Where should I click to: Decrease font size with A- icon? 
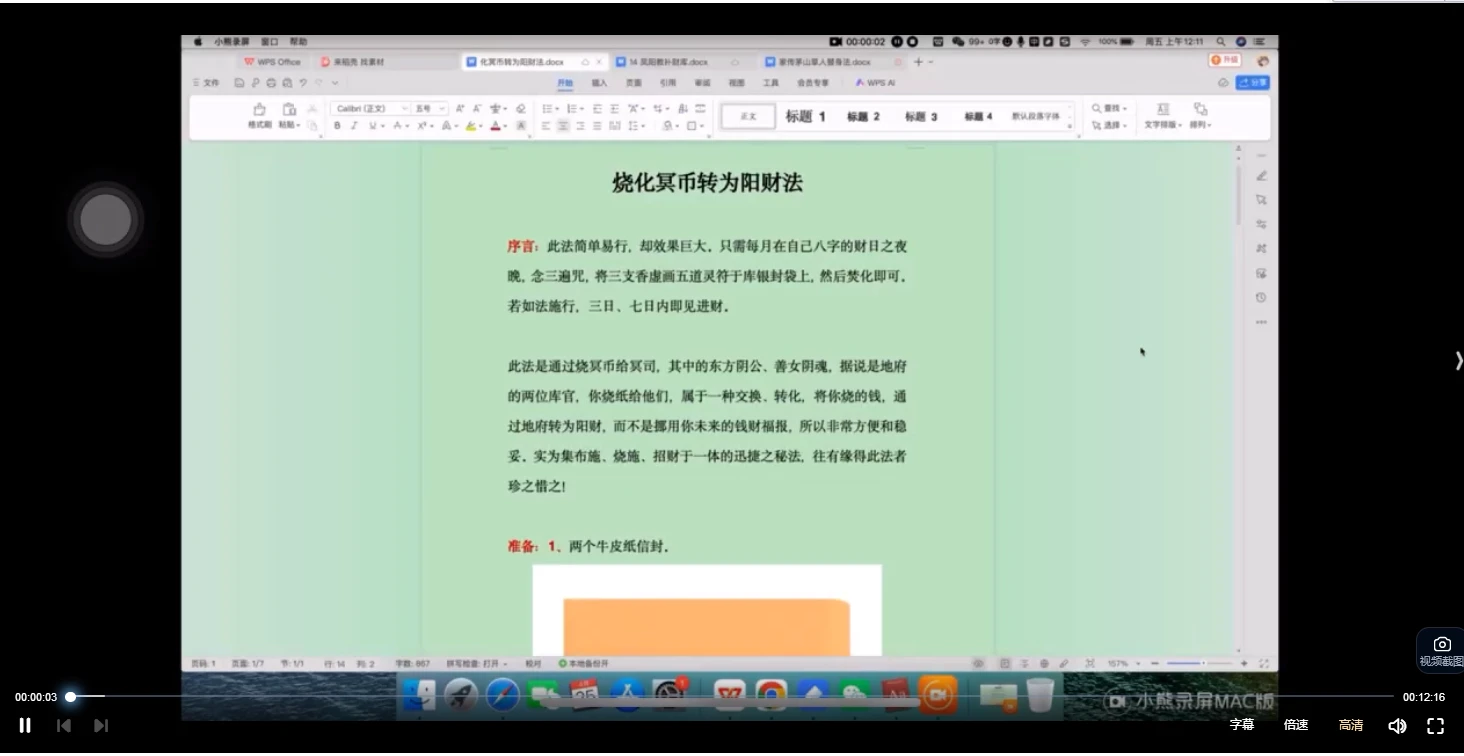pyautogui.click(x=477, y=108)
